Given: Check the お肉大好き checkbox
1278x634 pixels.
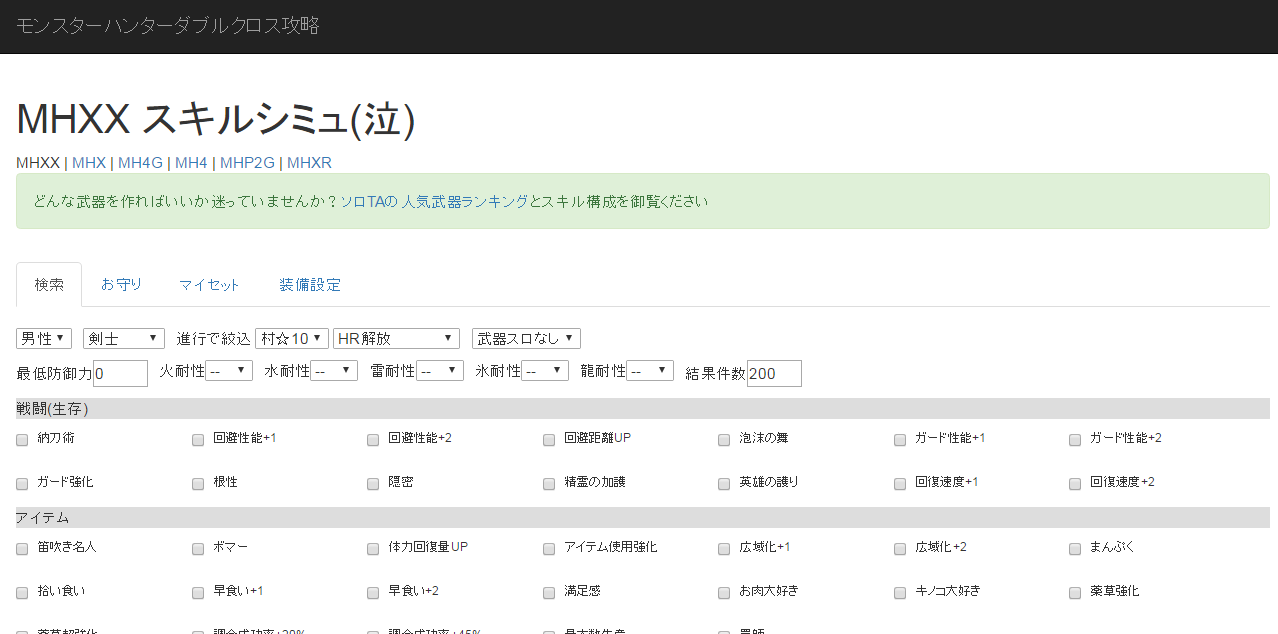Looking at the screenshot, I should (x=724, y=593).
